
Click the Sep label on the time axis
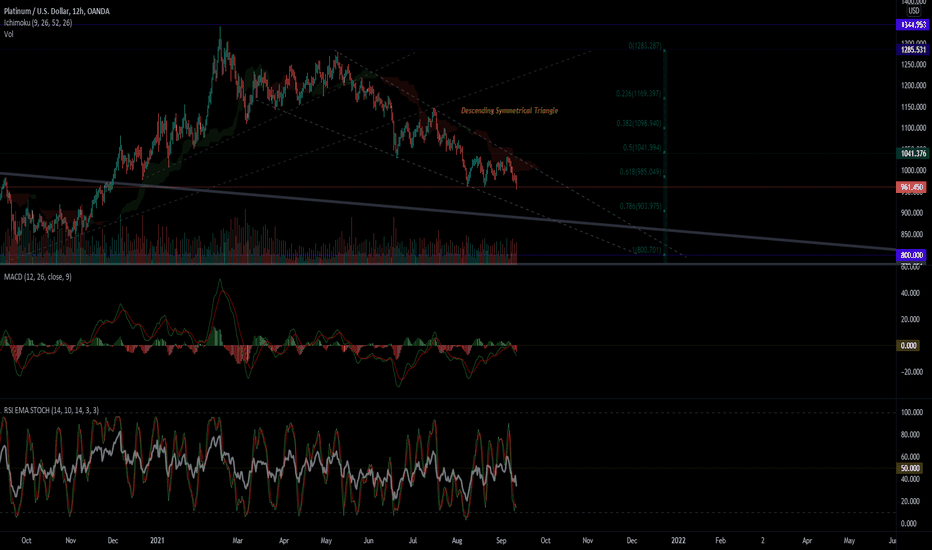click(501, 541)
